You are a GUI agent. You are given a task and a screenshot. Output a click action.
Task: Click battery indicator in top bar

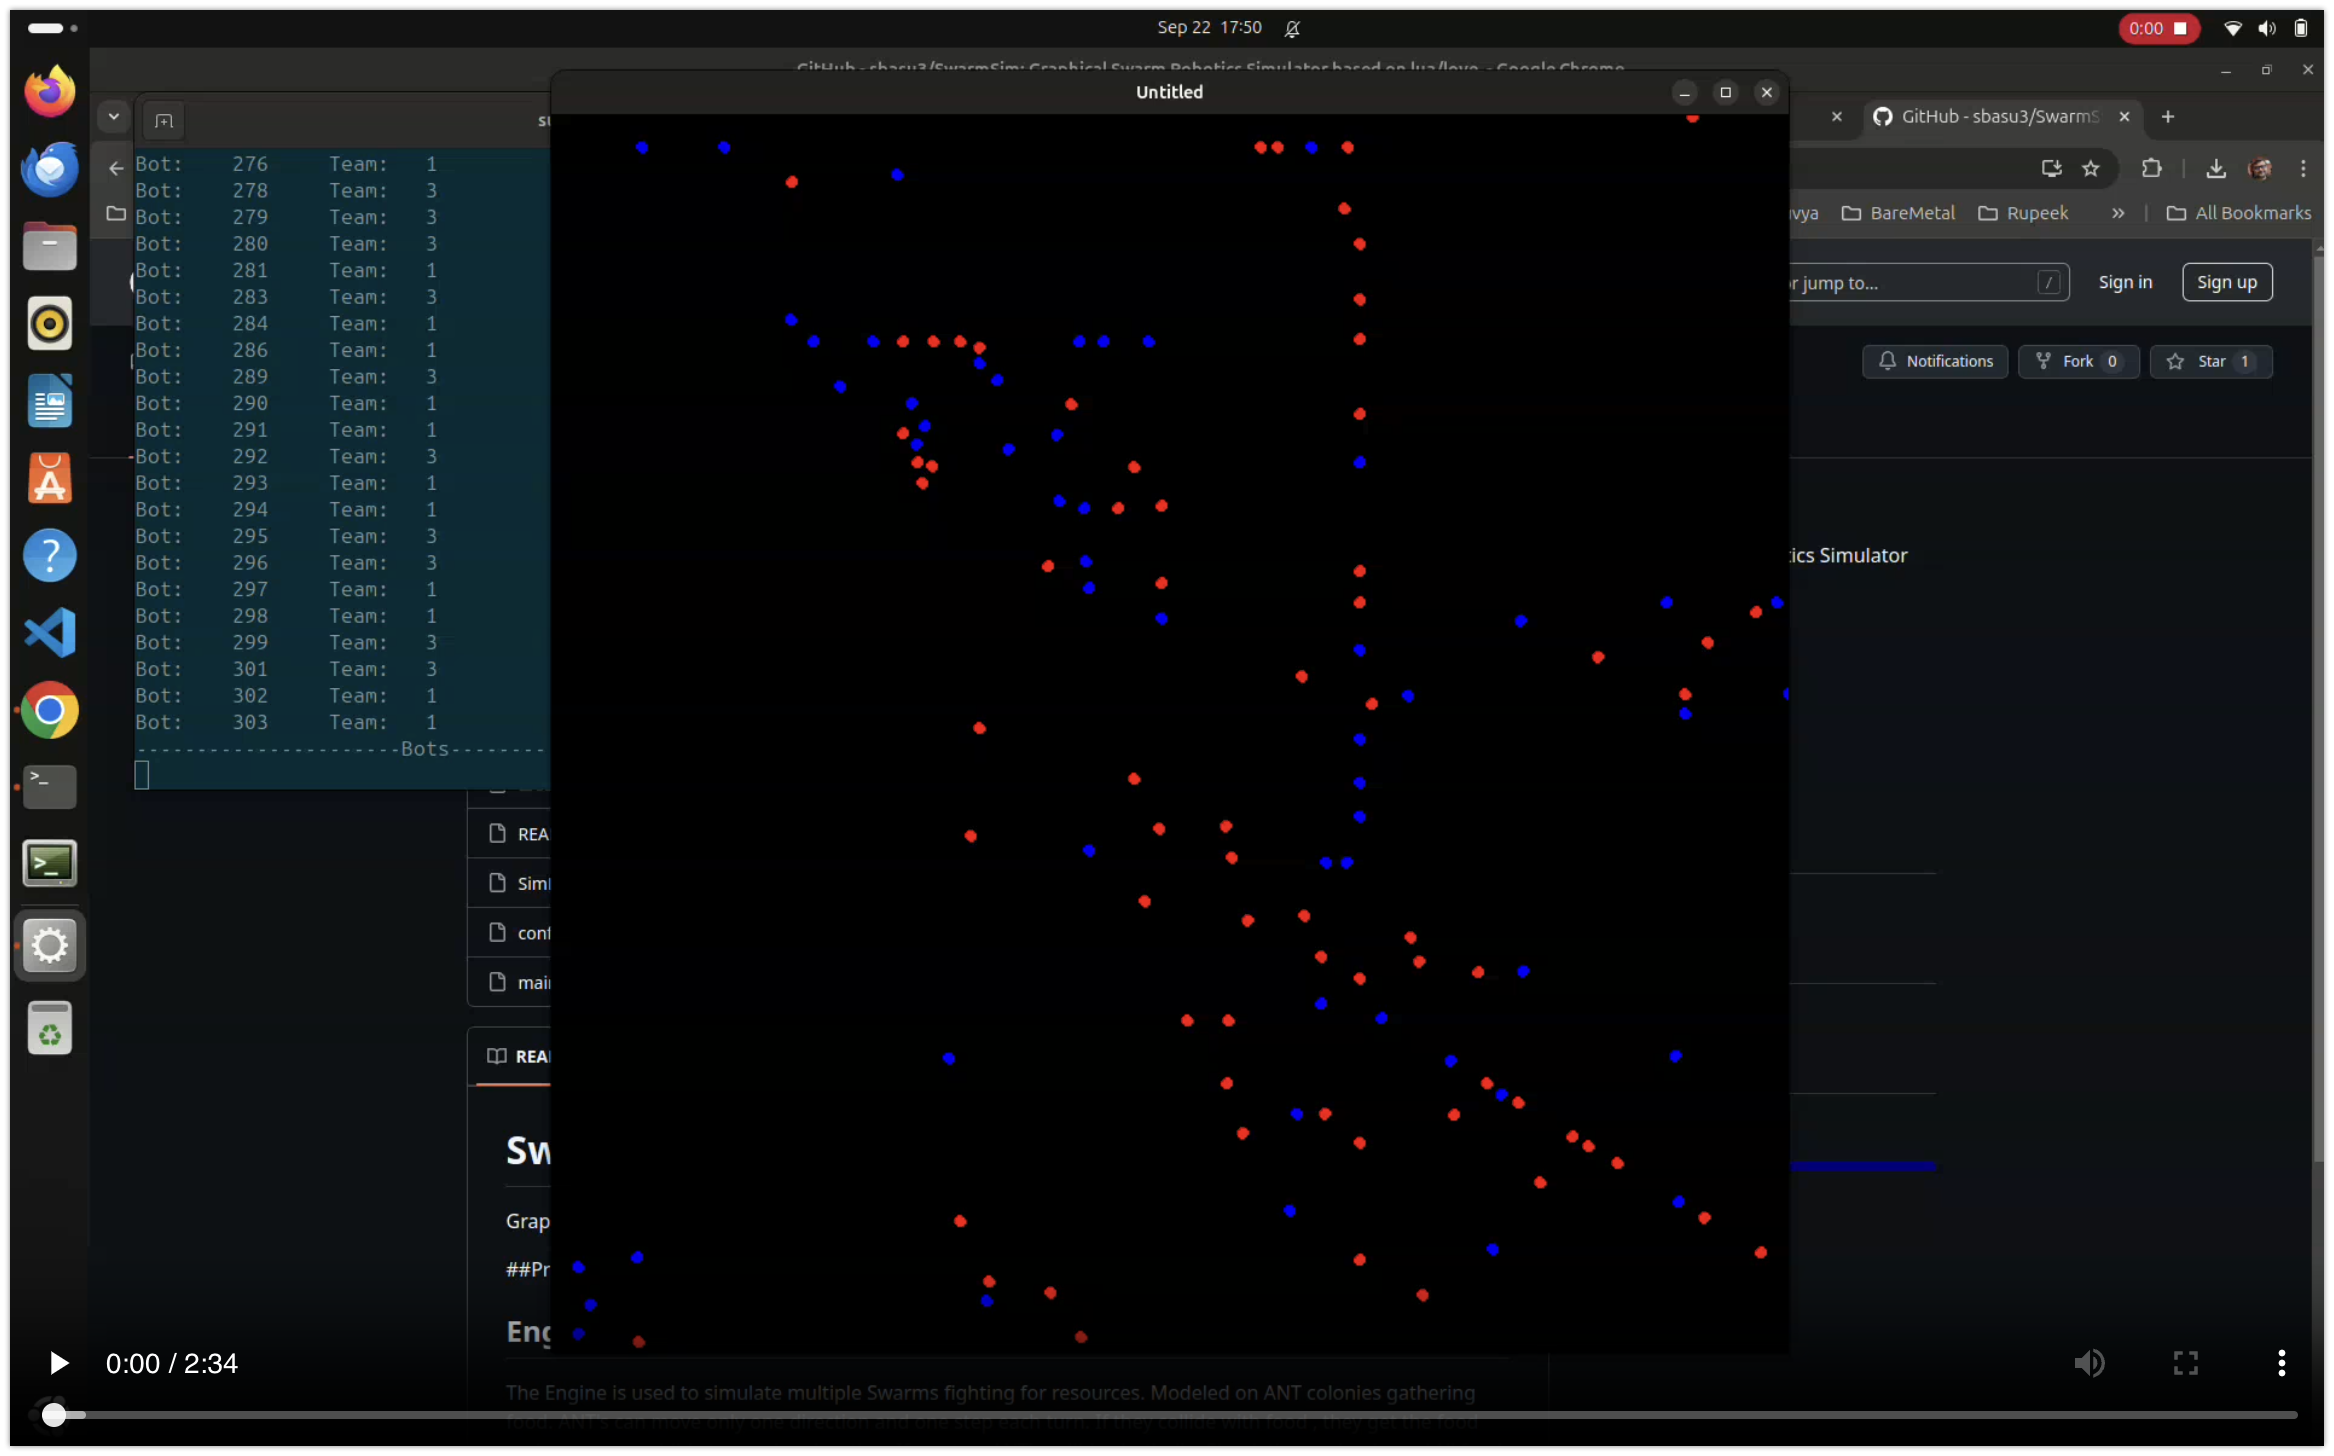[x=2301, y=28]
